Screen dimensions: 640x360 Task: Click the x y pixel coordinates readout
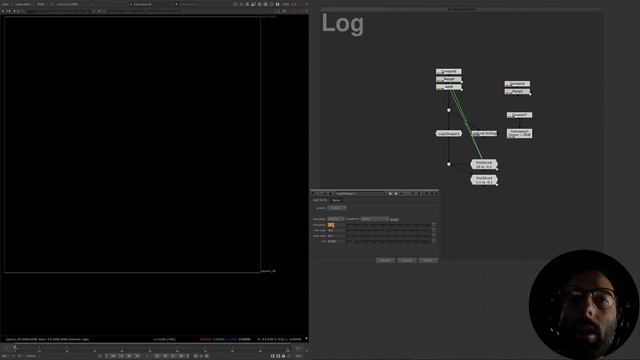pyautogui.click(x=164, y=339)
